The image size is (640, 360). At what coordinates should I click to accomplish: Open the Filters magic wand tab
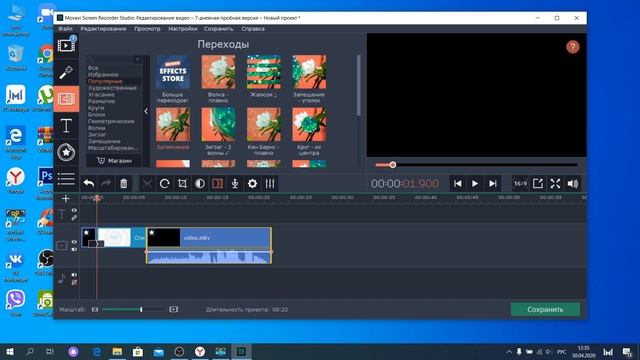coord(66,72)
